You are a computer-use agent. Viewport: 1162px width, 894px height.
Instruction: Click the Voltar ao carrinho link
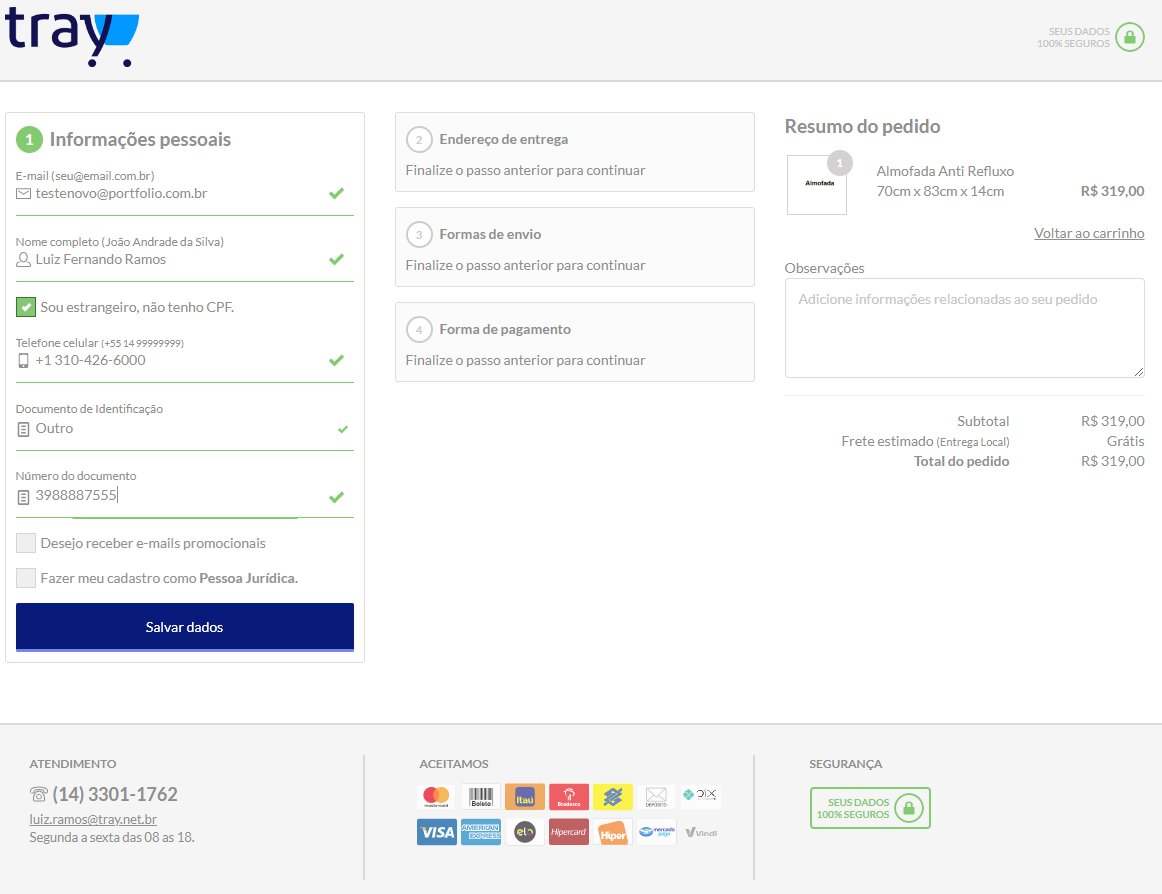coord(1089,234)
